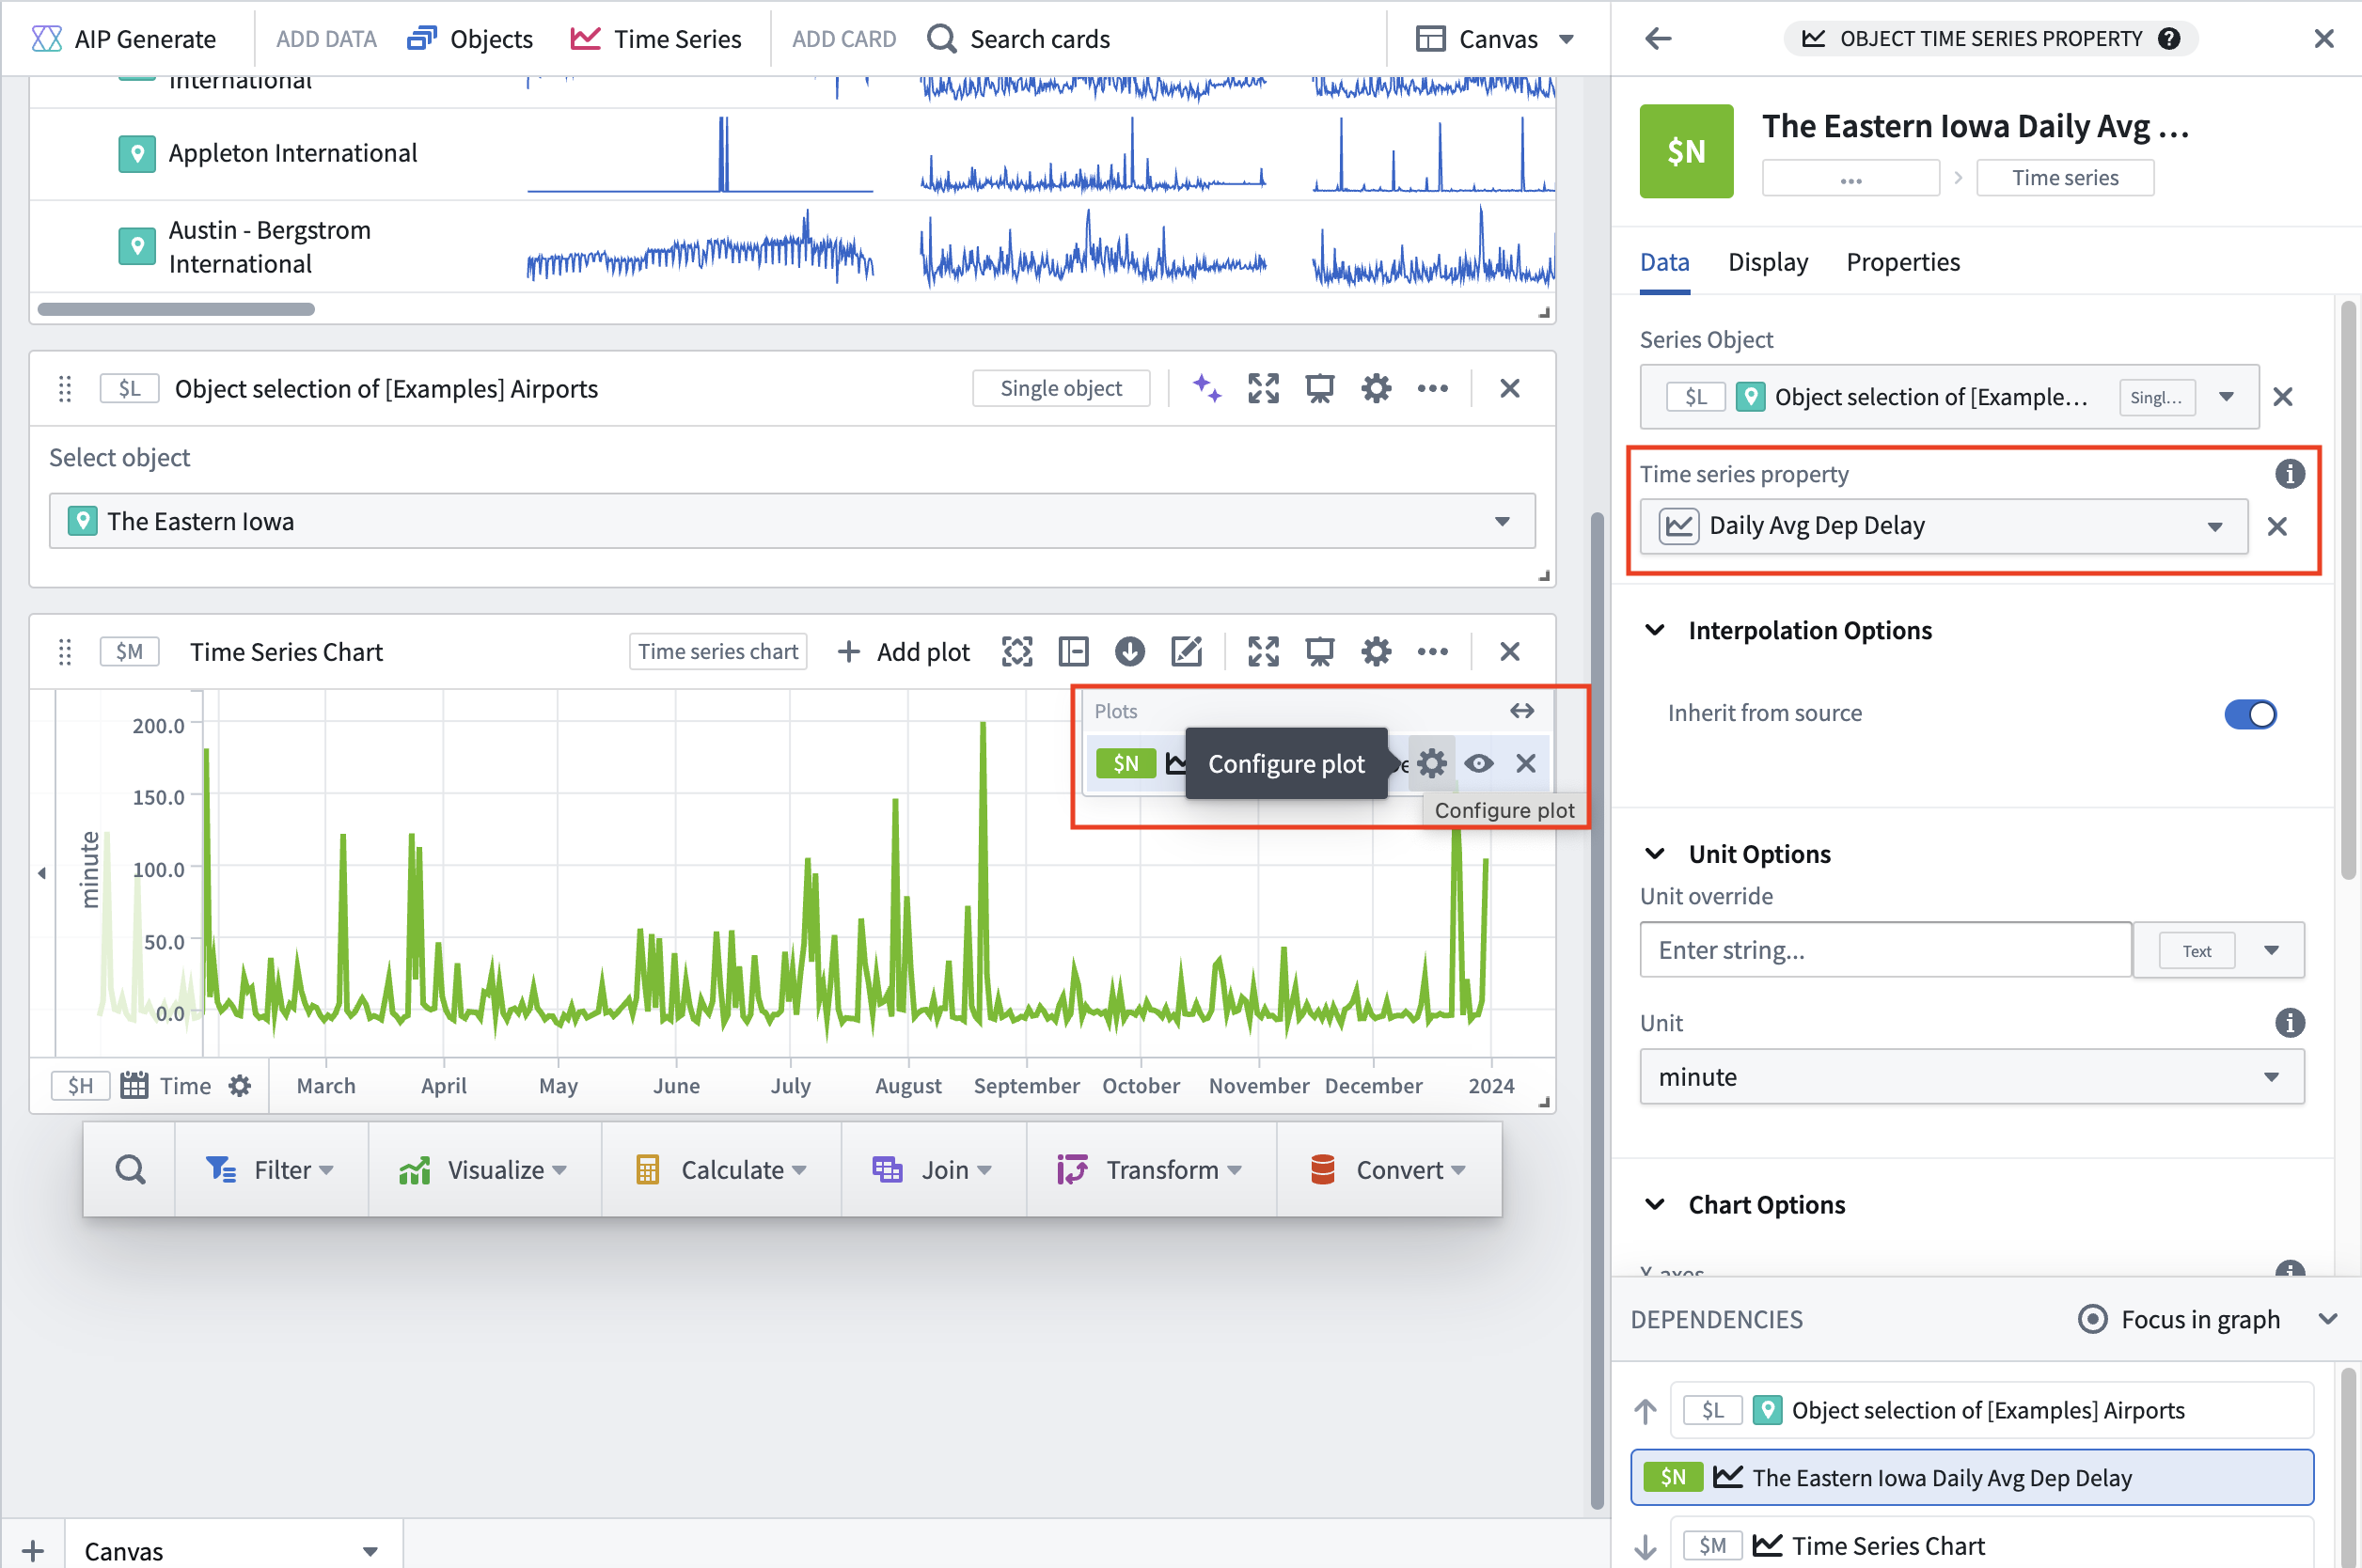Add Time Series data
The image size is (2362, 1568).
(x=656, y=38)
